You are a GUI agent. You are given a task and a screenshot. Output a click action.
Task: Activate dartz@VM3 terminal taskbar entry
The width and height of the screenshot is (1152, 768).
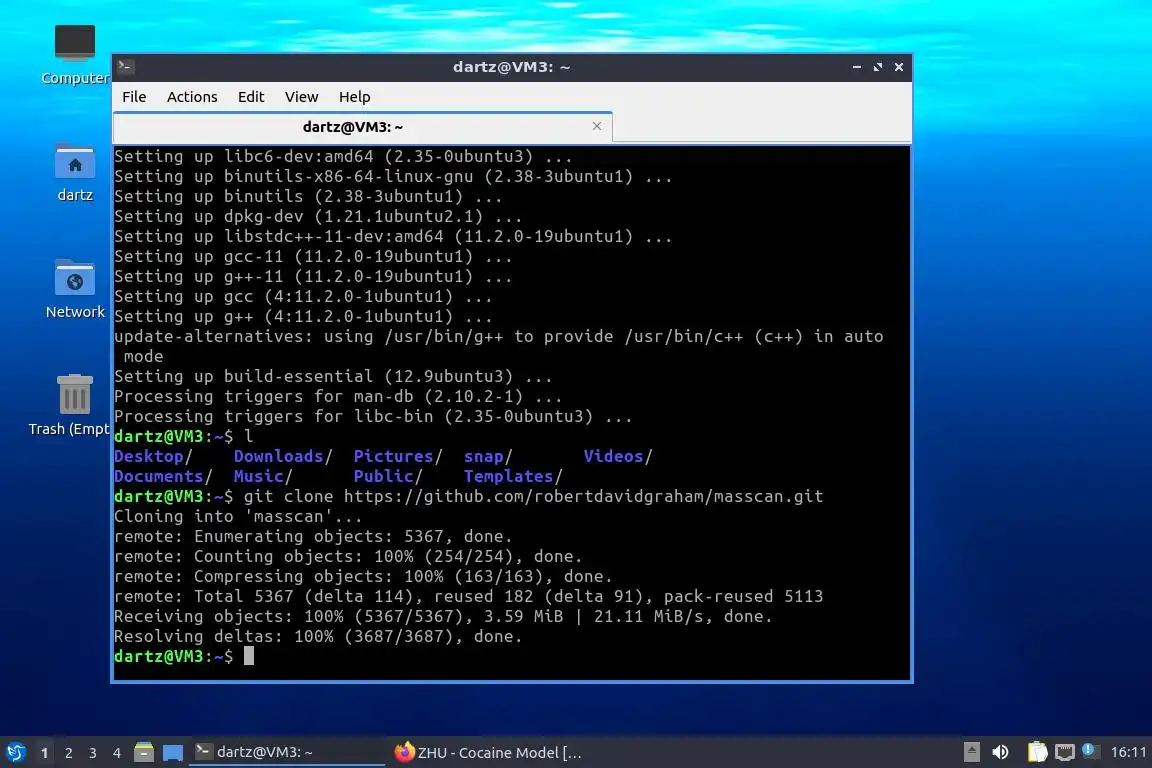287,752
